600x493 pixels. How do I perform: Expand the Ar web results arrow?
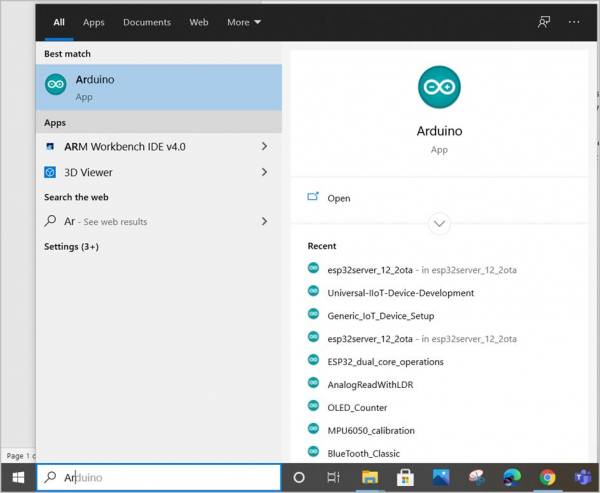click(x=264, y=221)
